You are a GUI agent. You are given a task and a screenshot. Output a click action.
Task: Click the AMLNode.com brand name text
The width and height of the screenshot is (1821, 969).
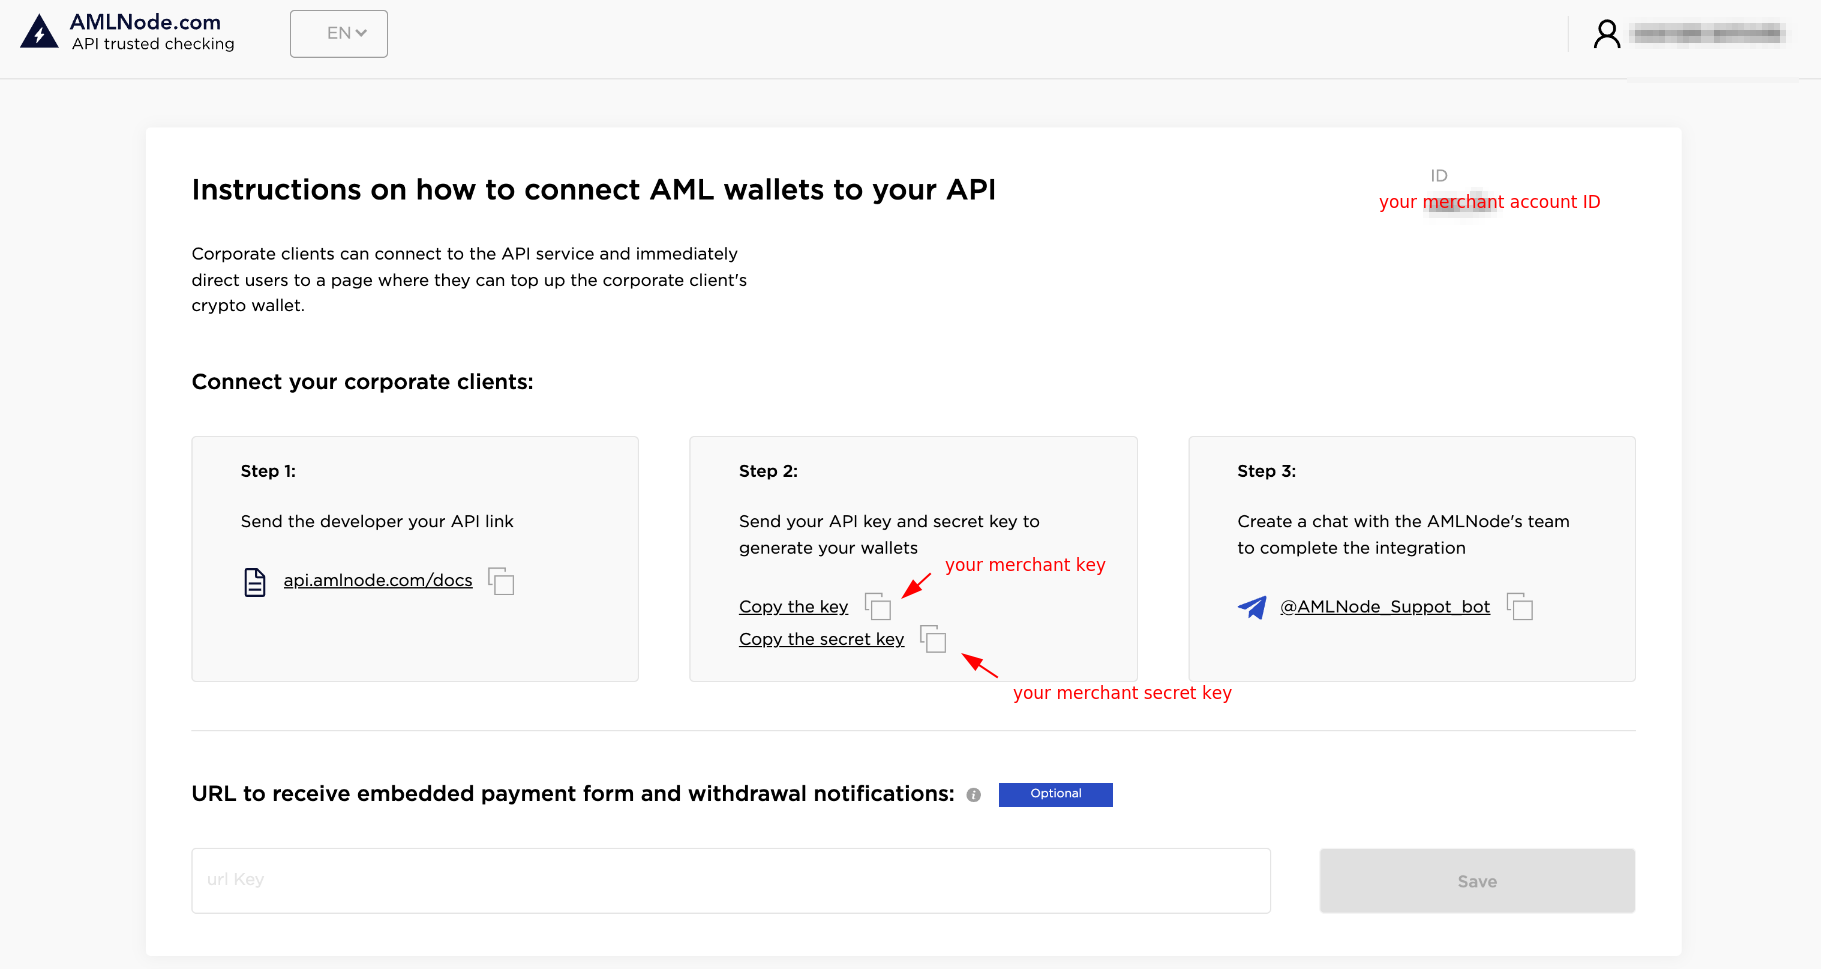tap(145, 22)
